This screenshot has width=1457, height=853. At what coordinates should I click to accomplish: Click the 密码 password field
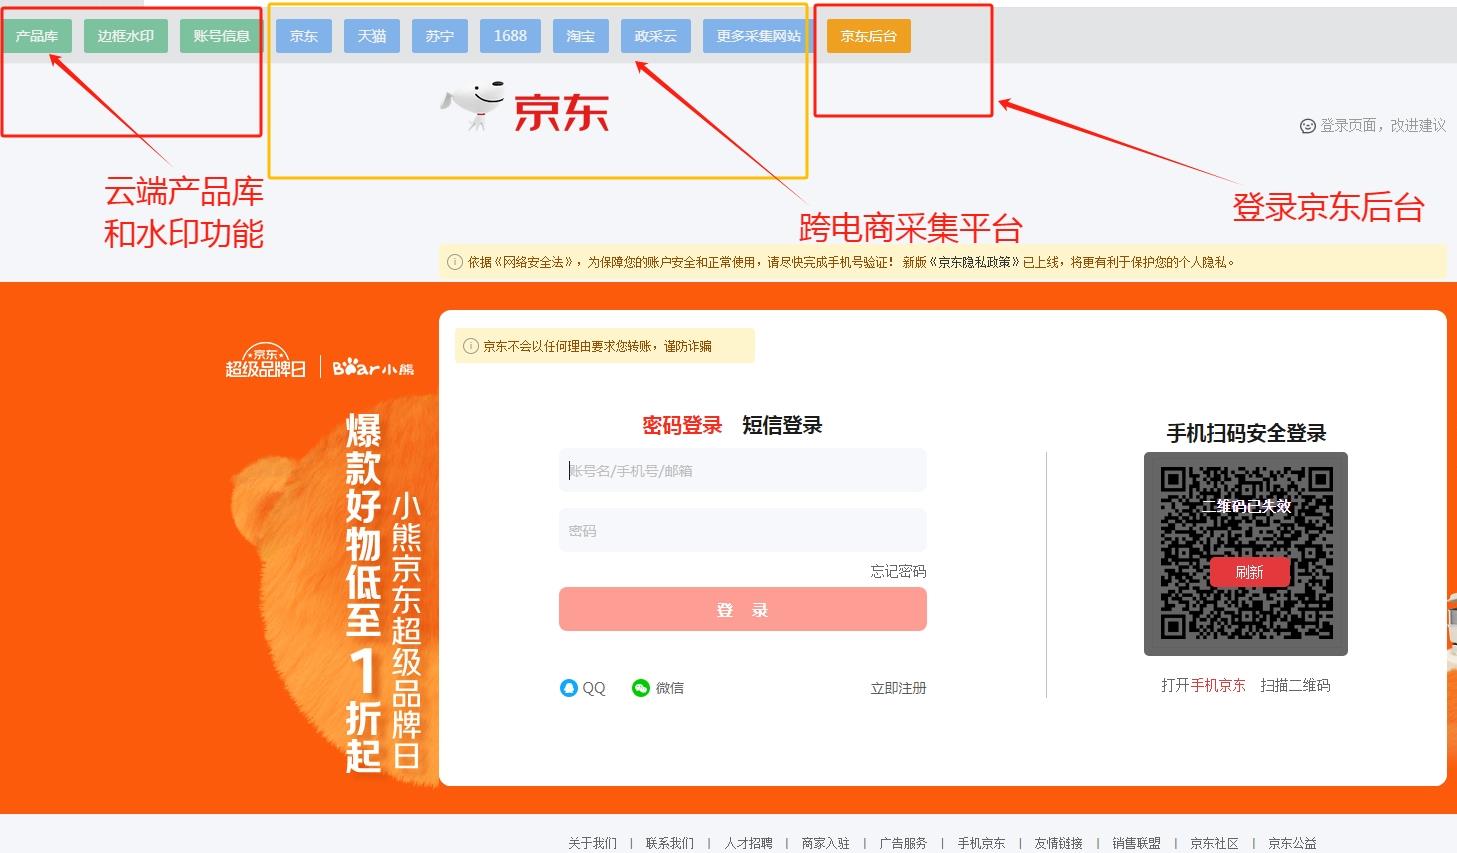click(742, 531)
